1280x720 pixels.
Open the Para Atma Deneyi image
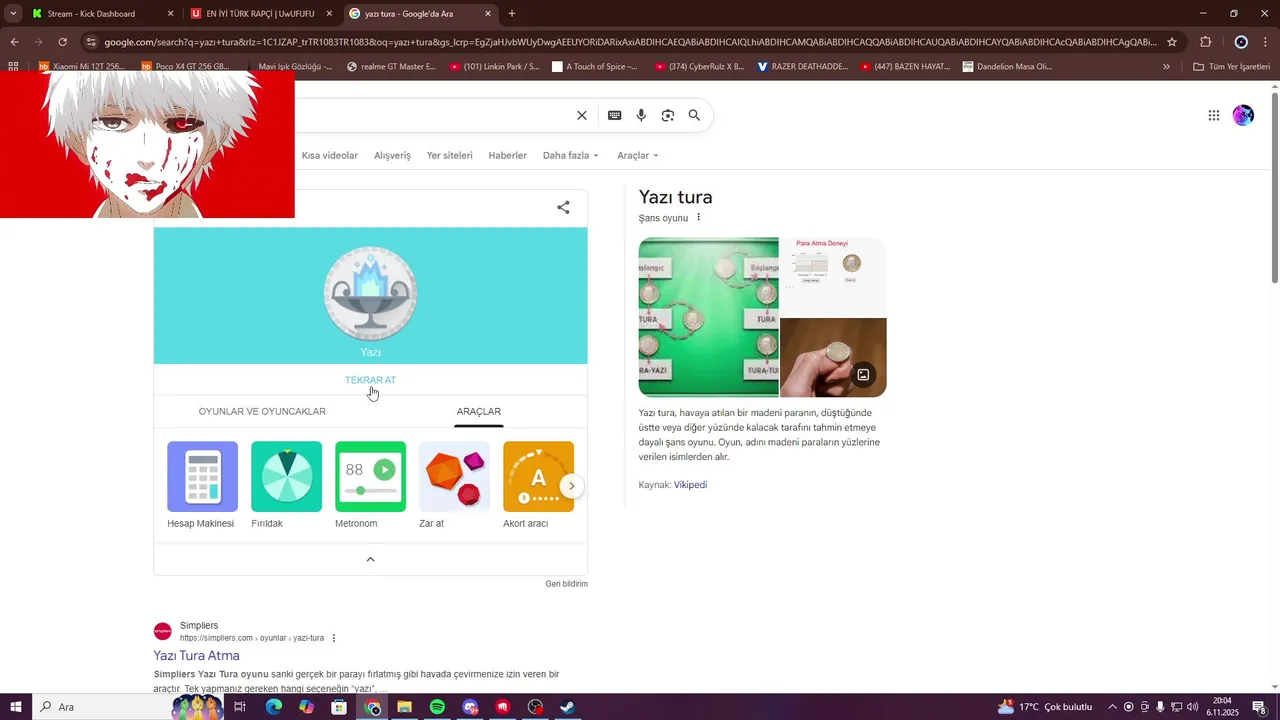833,276
